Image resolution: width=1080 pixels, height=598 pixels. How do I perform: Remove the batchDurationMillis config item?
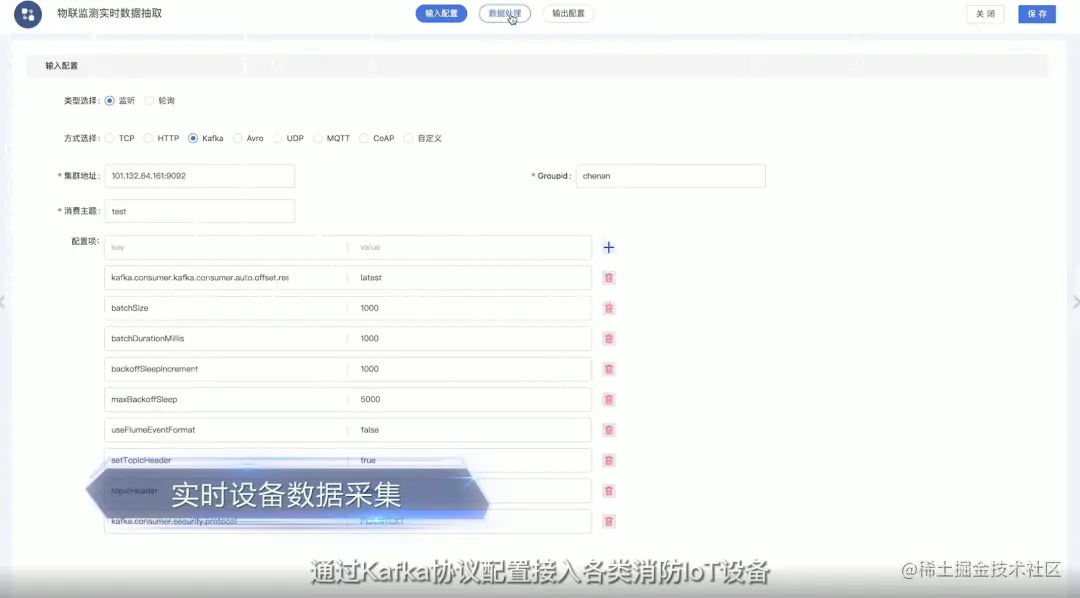pos(609,338)
